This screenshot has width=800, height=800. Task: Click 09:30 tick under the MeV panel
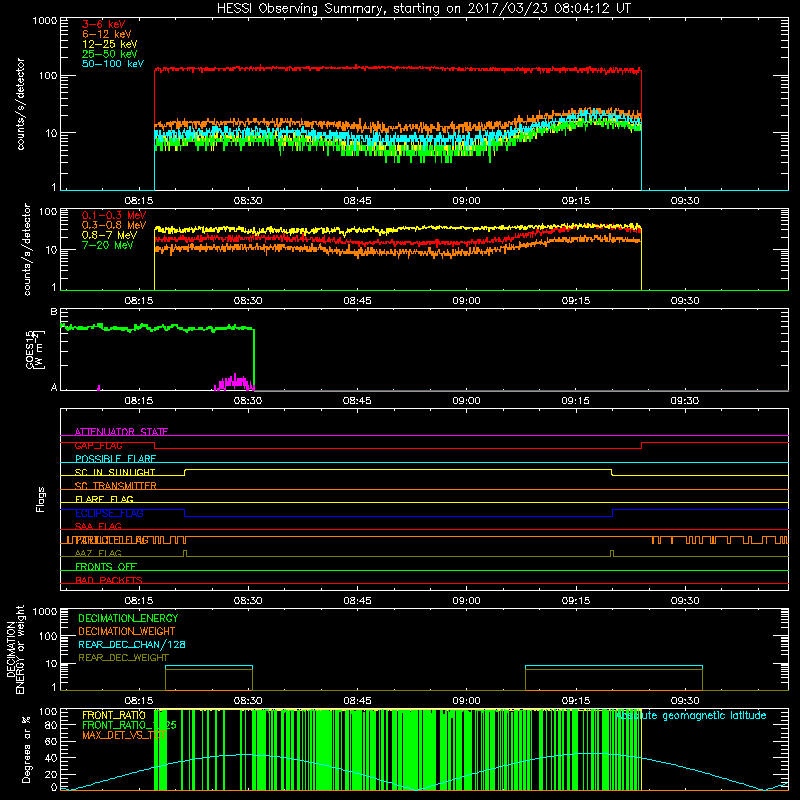tap(685, 301)
